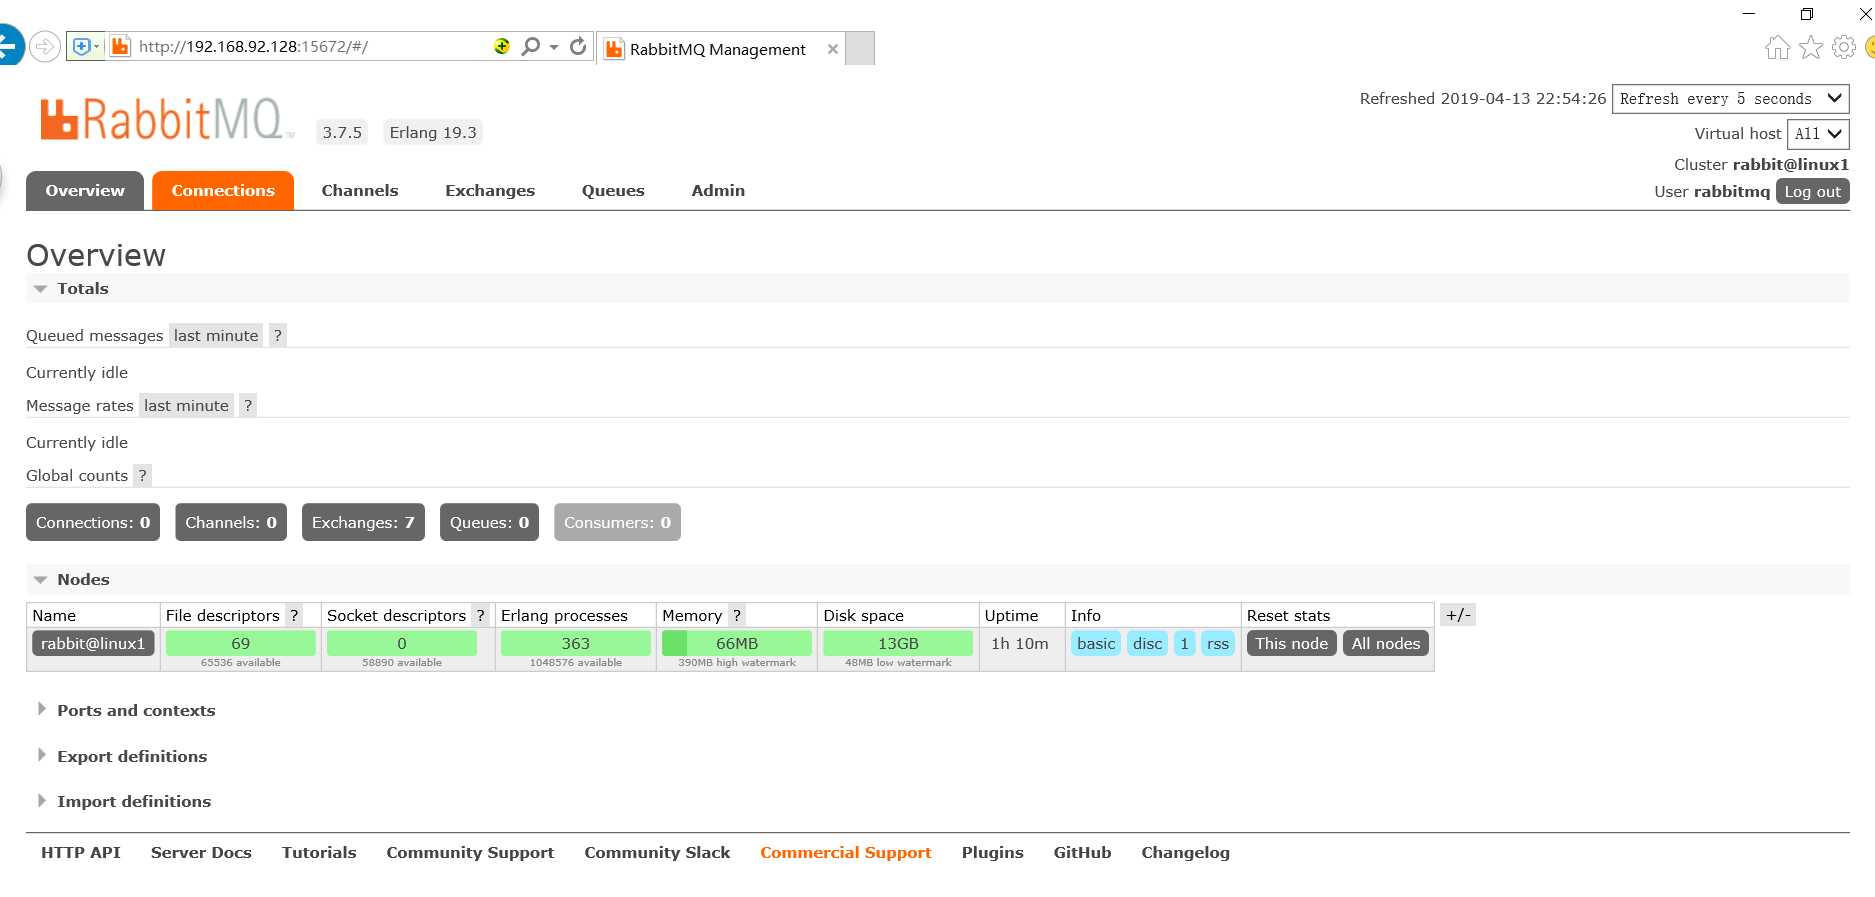
Task: Open the Virtual host dropdown
Action: click(x=1819, y=134)
